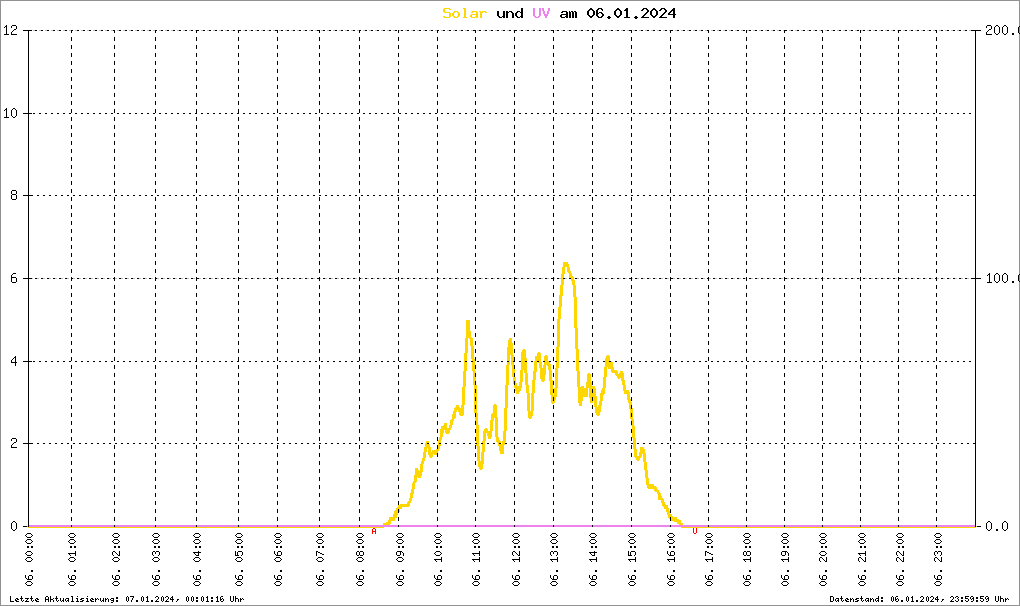Select the date '06.01.2024' in chart title
The image size is (1020, 606).
[631, 13]
